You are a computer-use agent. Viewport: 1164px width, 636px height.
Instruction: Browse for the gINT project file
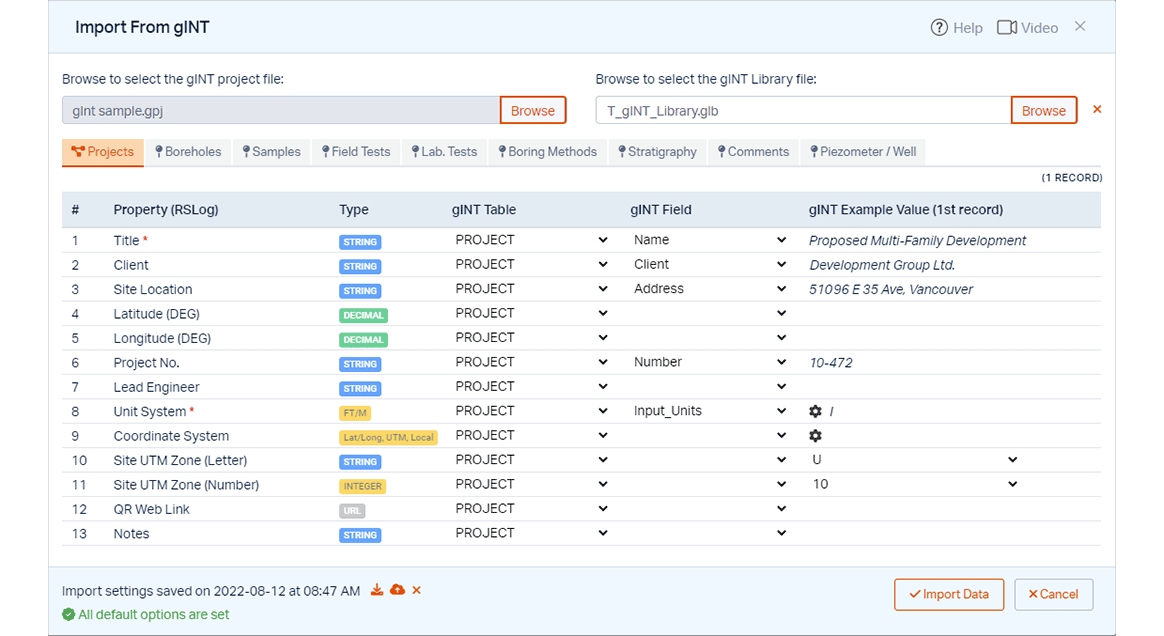coord(532,110)
